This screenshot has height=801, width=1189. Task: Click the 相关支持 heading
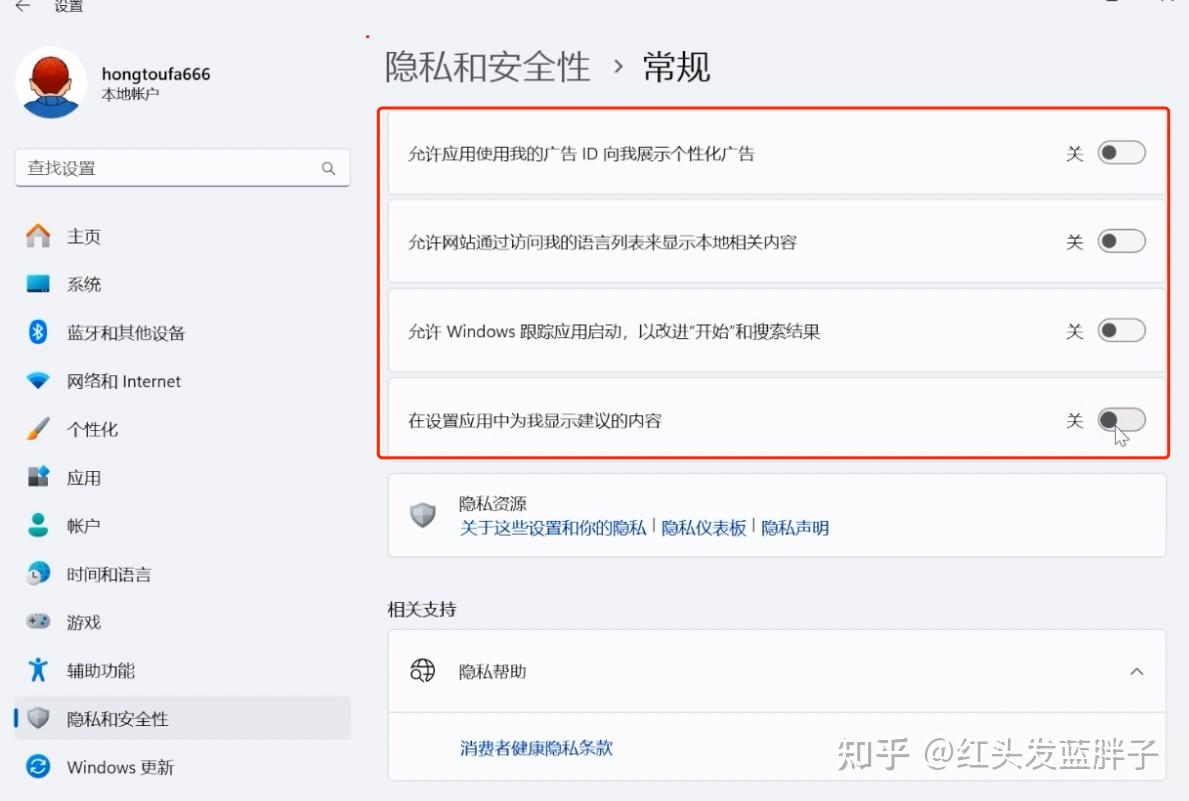click(422, 609)
